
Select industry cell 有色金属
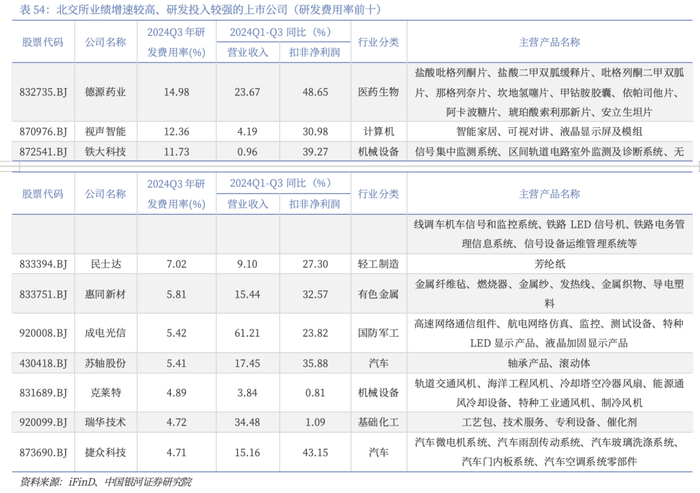[x=378, y=294]
